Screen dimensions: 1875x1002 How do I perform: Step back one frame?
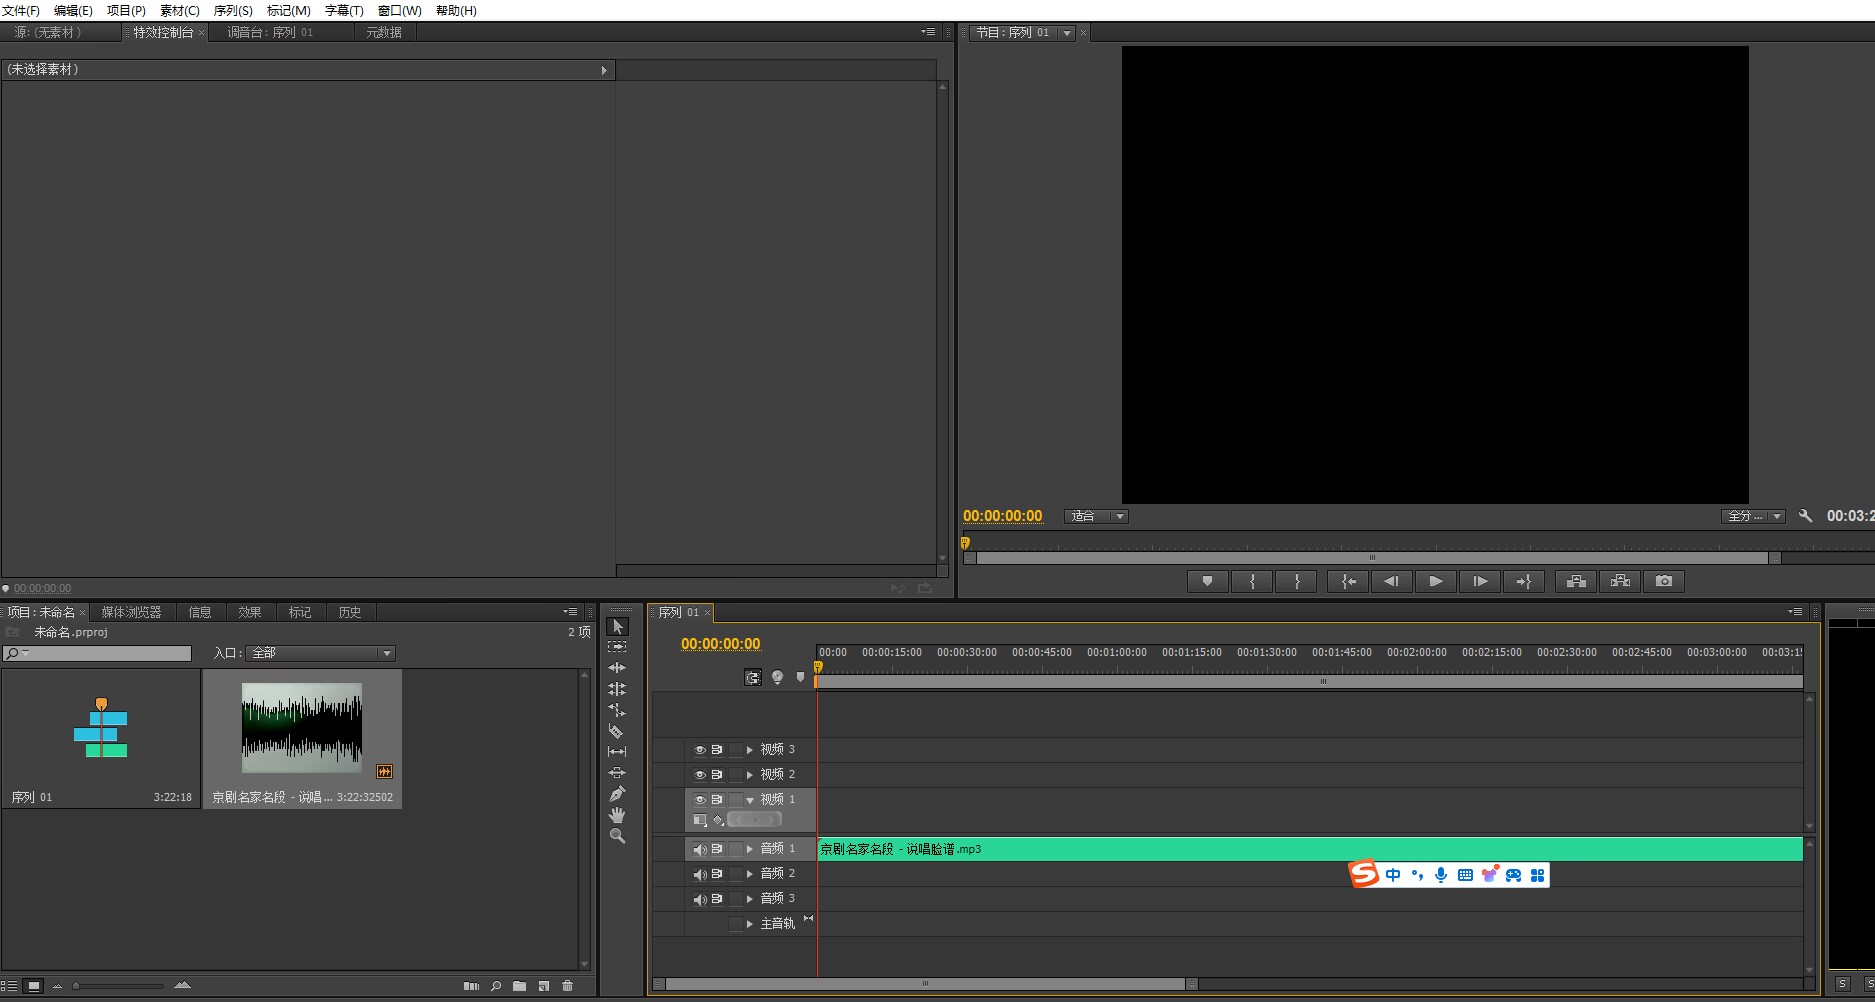pyautogui.click(x=1391, y=581)
